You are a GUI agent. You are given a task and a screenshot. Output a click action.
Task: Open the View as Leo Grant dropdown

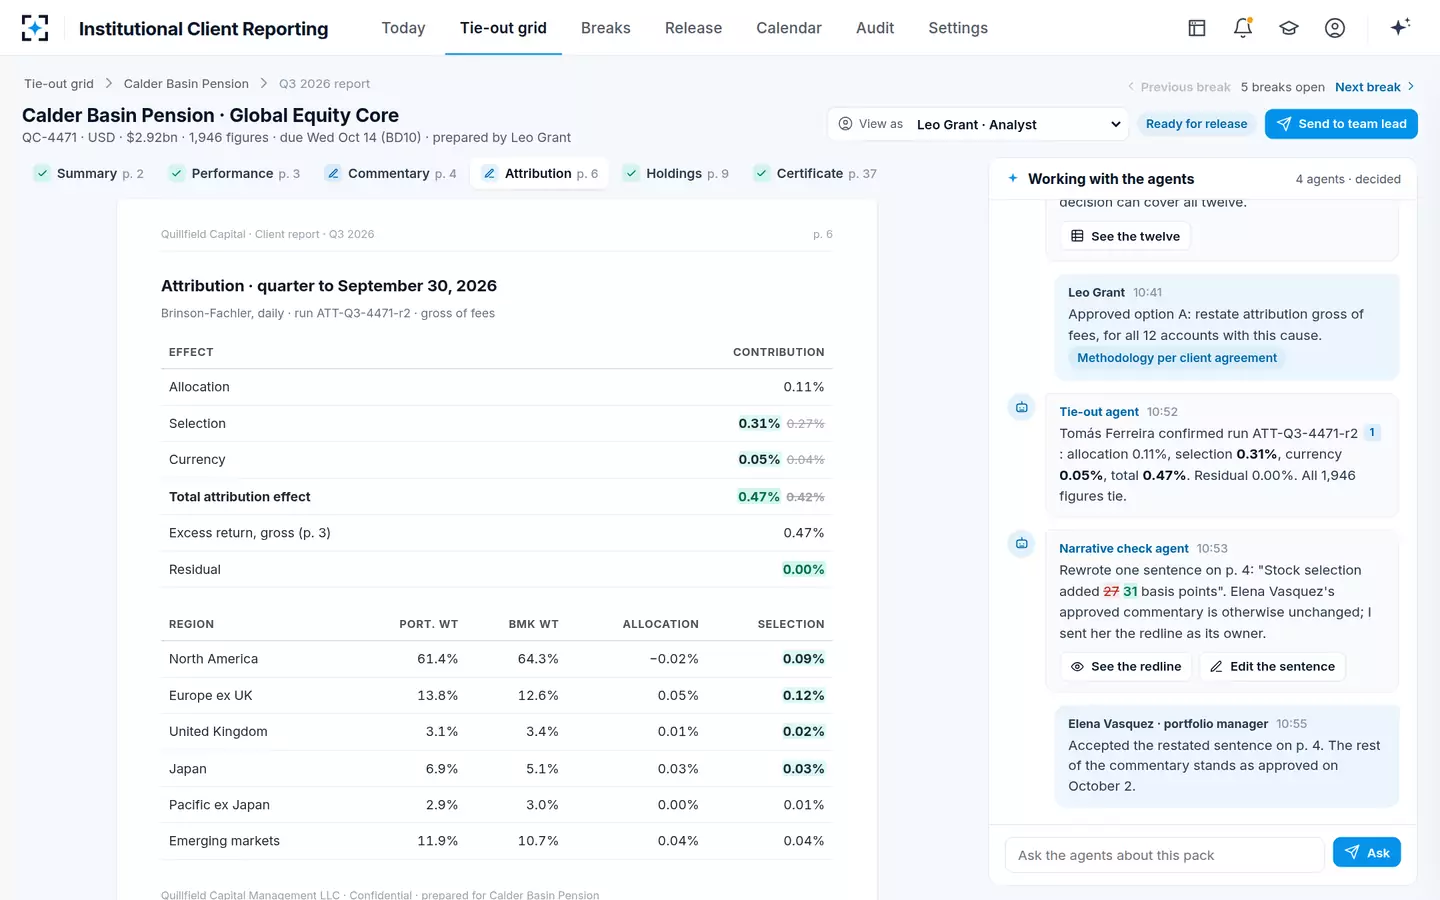pos(978,124)
